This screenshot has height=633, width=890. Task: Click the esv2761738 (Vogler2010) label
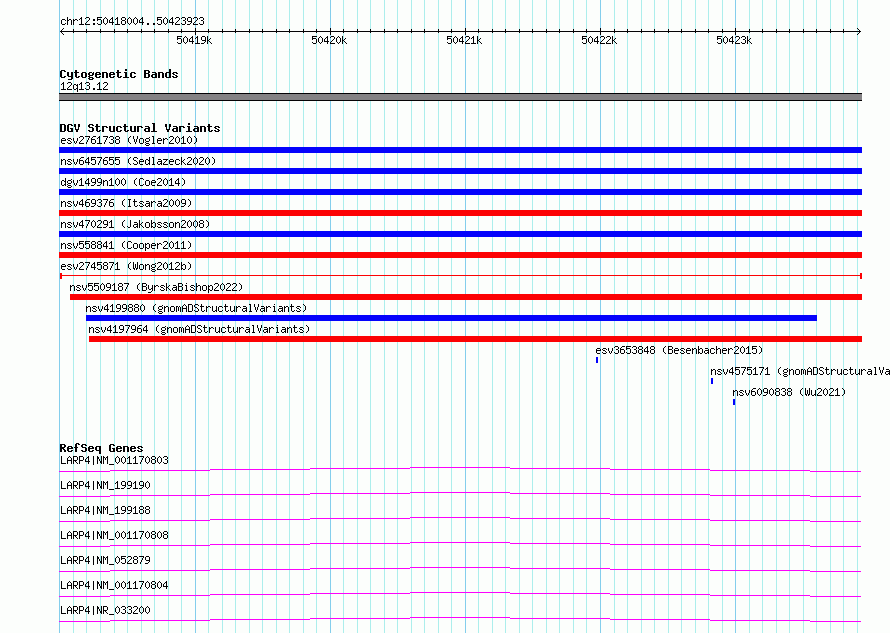[129, 140]
